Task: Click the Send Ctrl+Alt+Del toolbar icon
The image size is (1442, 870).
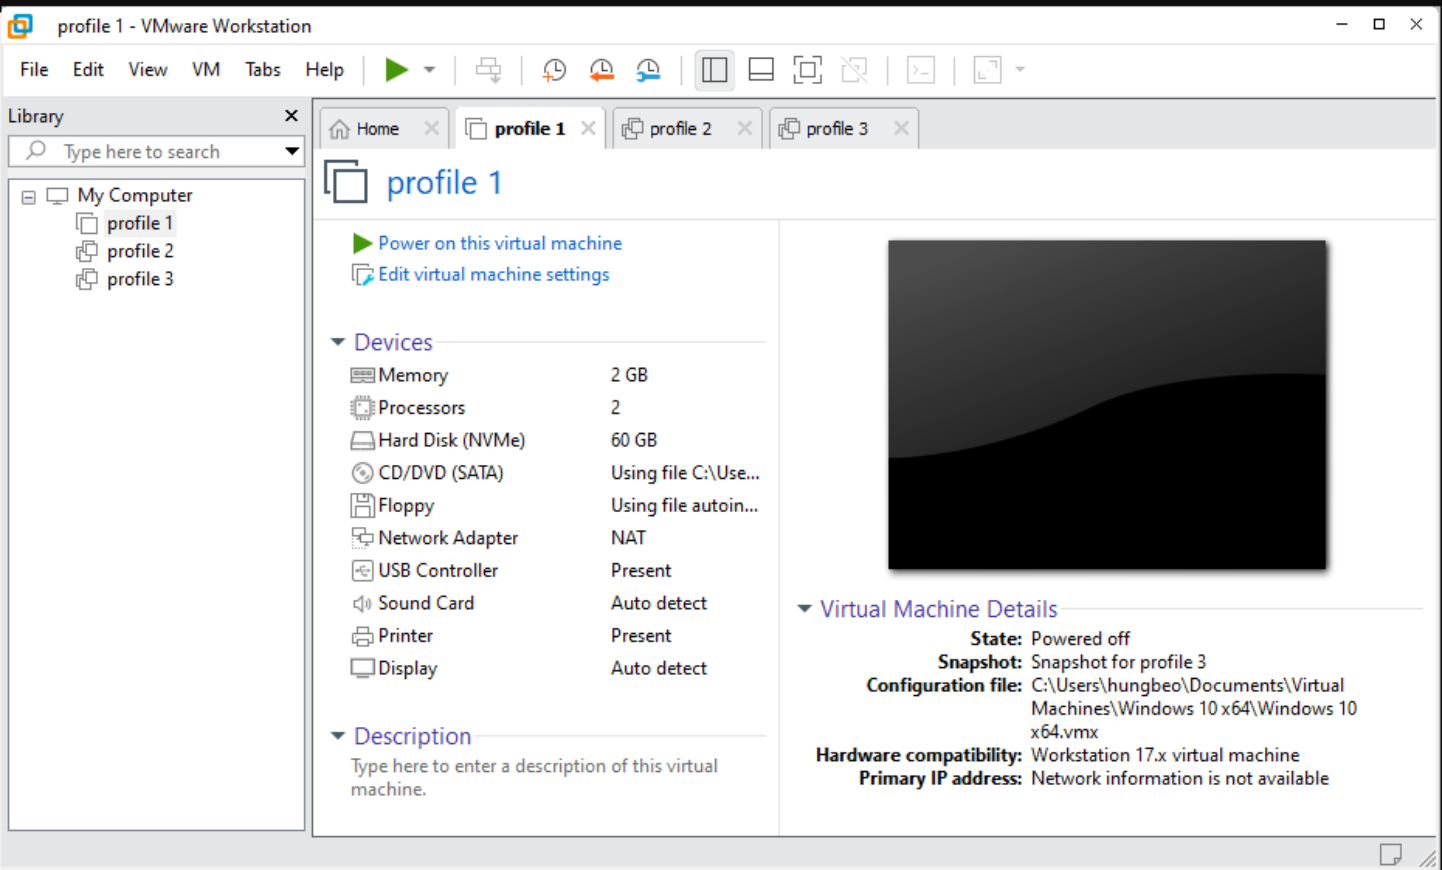Action: click(489, 70)
